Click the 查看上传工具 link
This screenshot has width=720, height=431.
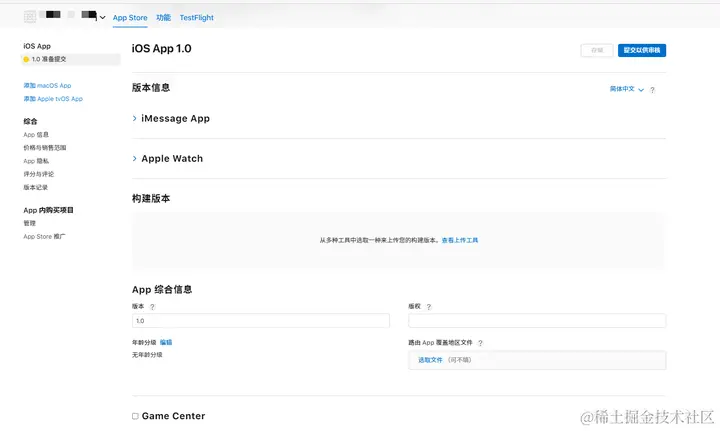[x=460, y=240]
